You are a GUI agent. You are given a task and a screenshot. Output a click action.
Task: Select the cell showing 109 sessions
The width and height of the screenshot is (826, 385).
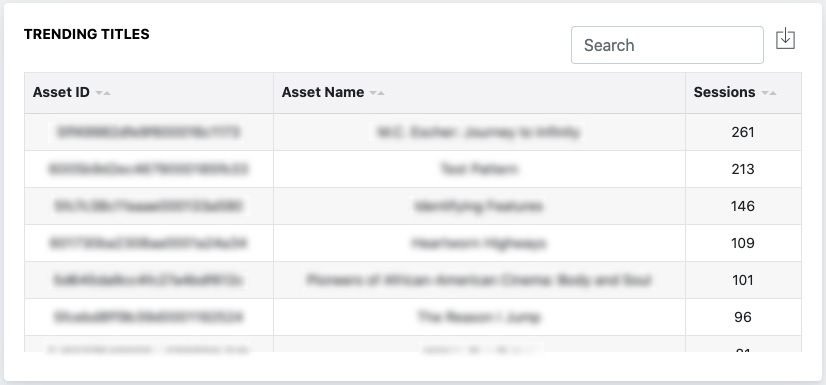pyautogui.click(x=743, y=243)
